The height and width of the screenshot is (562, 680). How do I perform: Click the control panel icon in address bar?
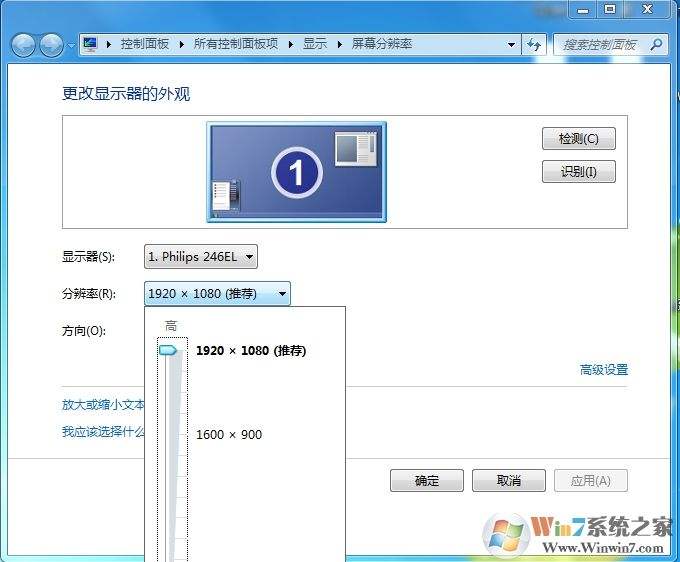tap(90, 44)
